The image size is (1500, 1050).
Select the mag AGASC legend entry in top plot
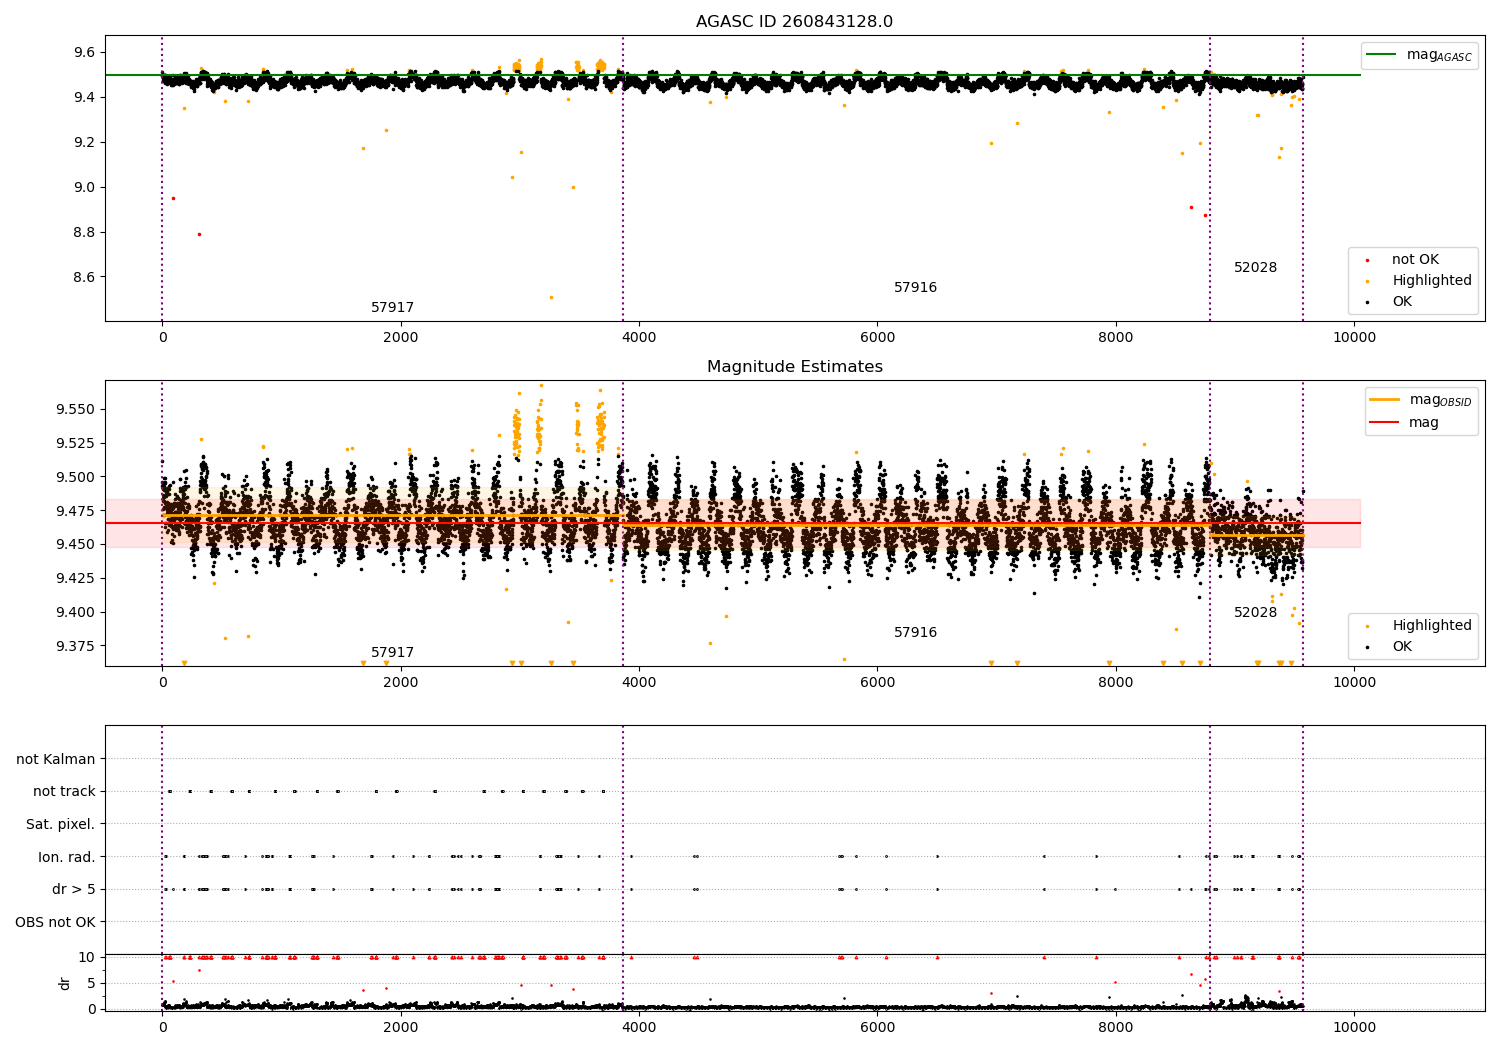pos(1419,55)
